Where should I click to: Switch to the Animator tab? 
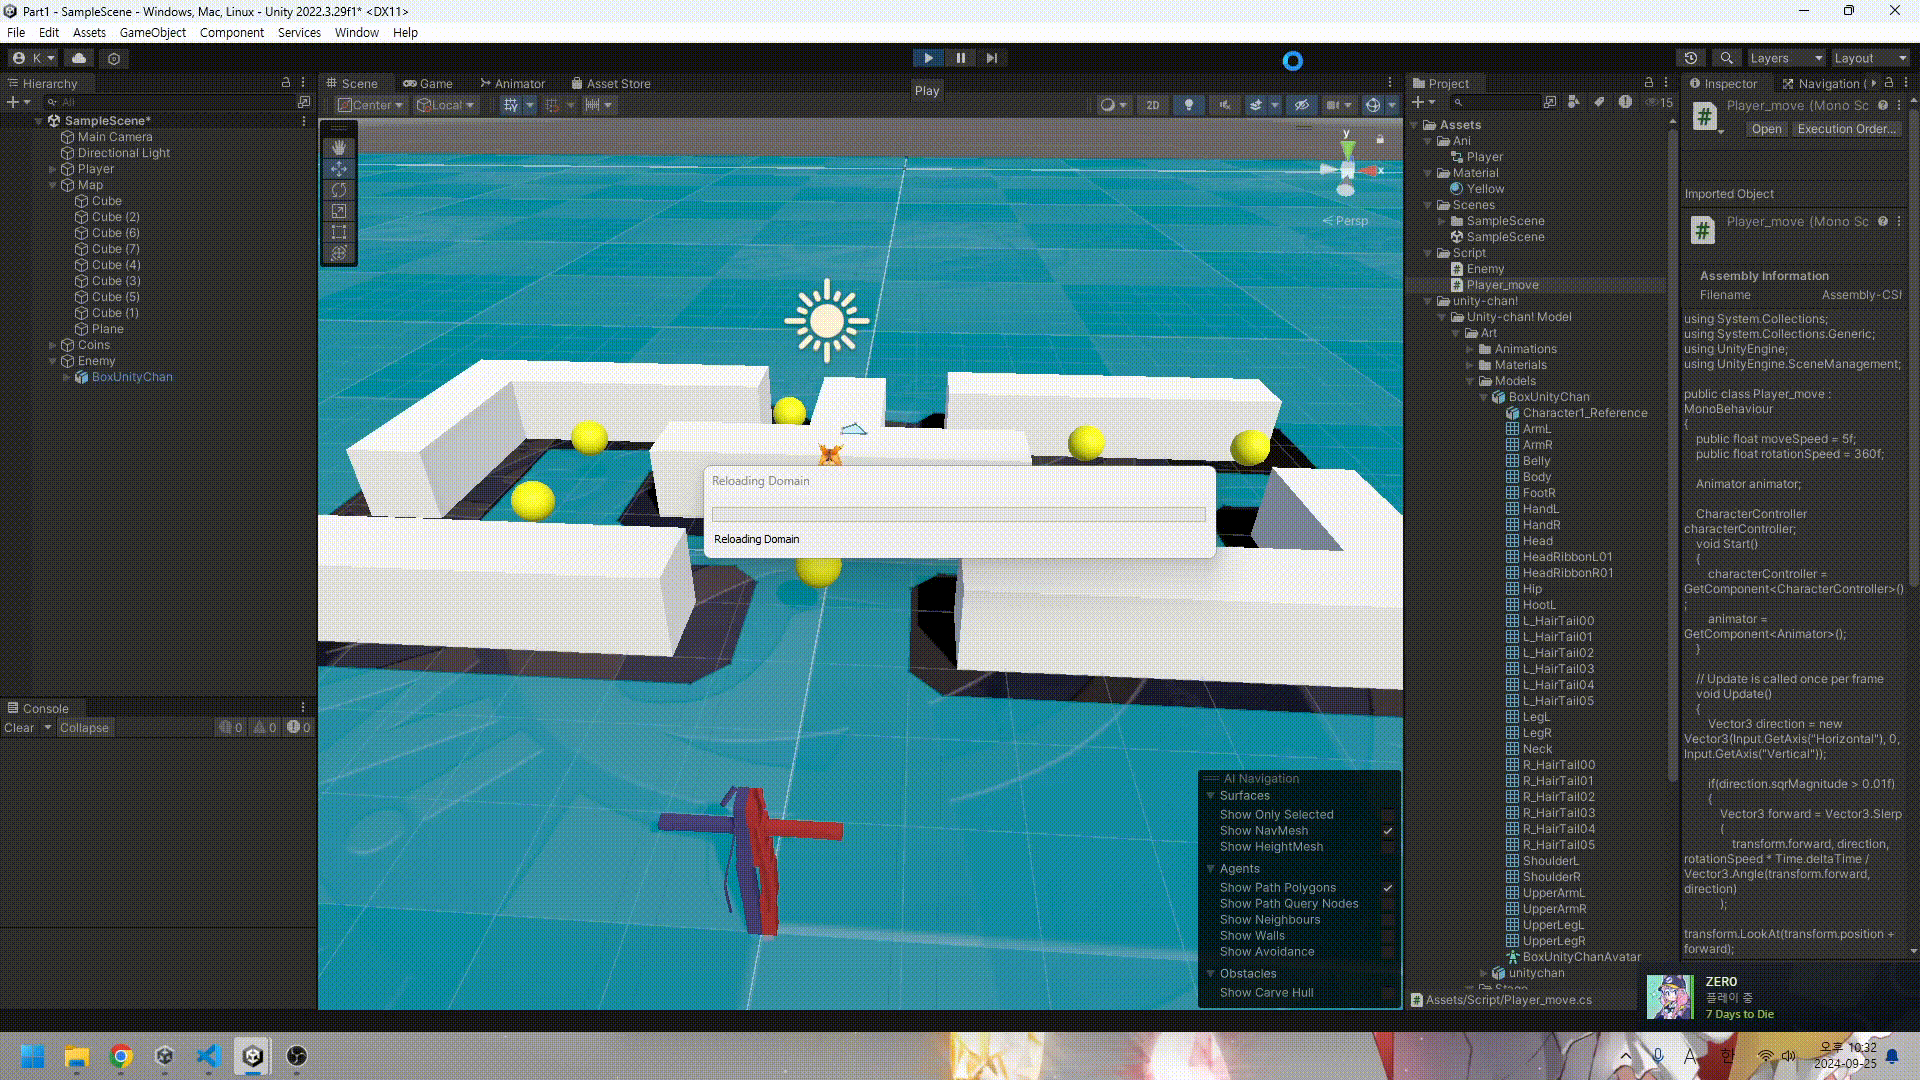click(513, 84)
